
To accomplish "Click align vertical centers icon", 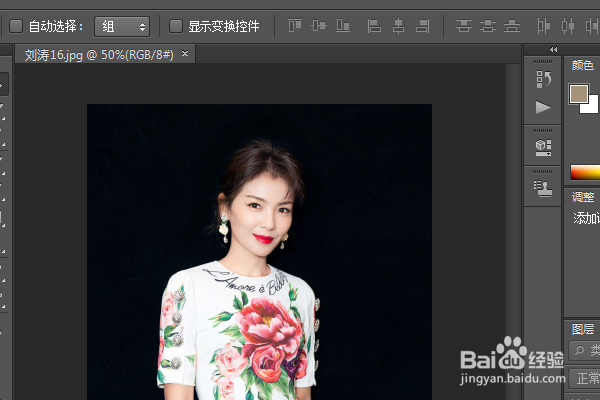I will tap(319, 26).
